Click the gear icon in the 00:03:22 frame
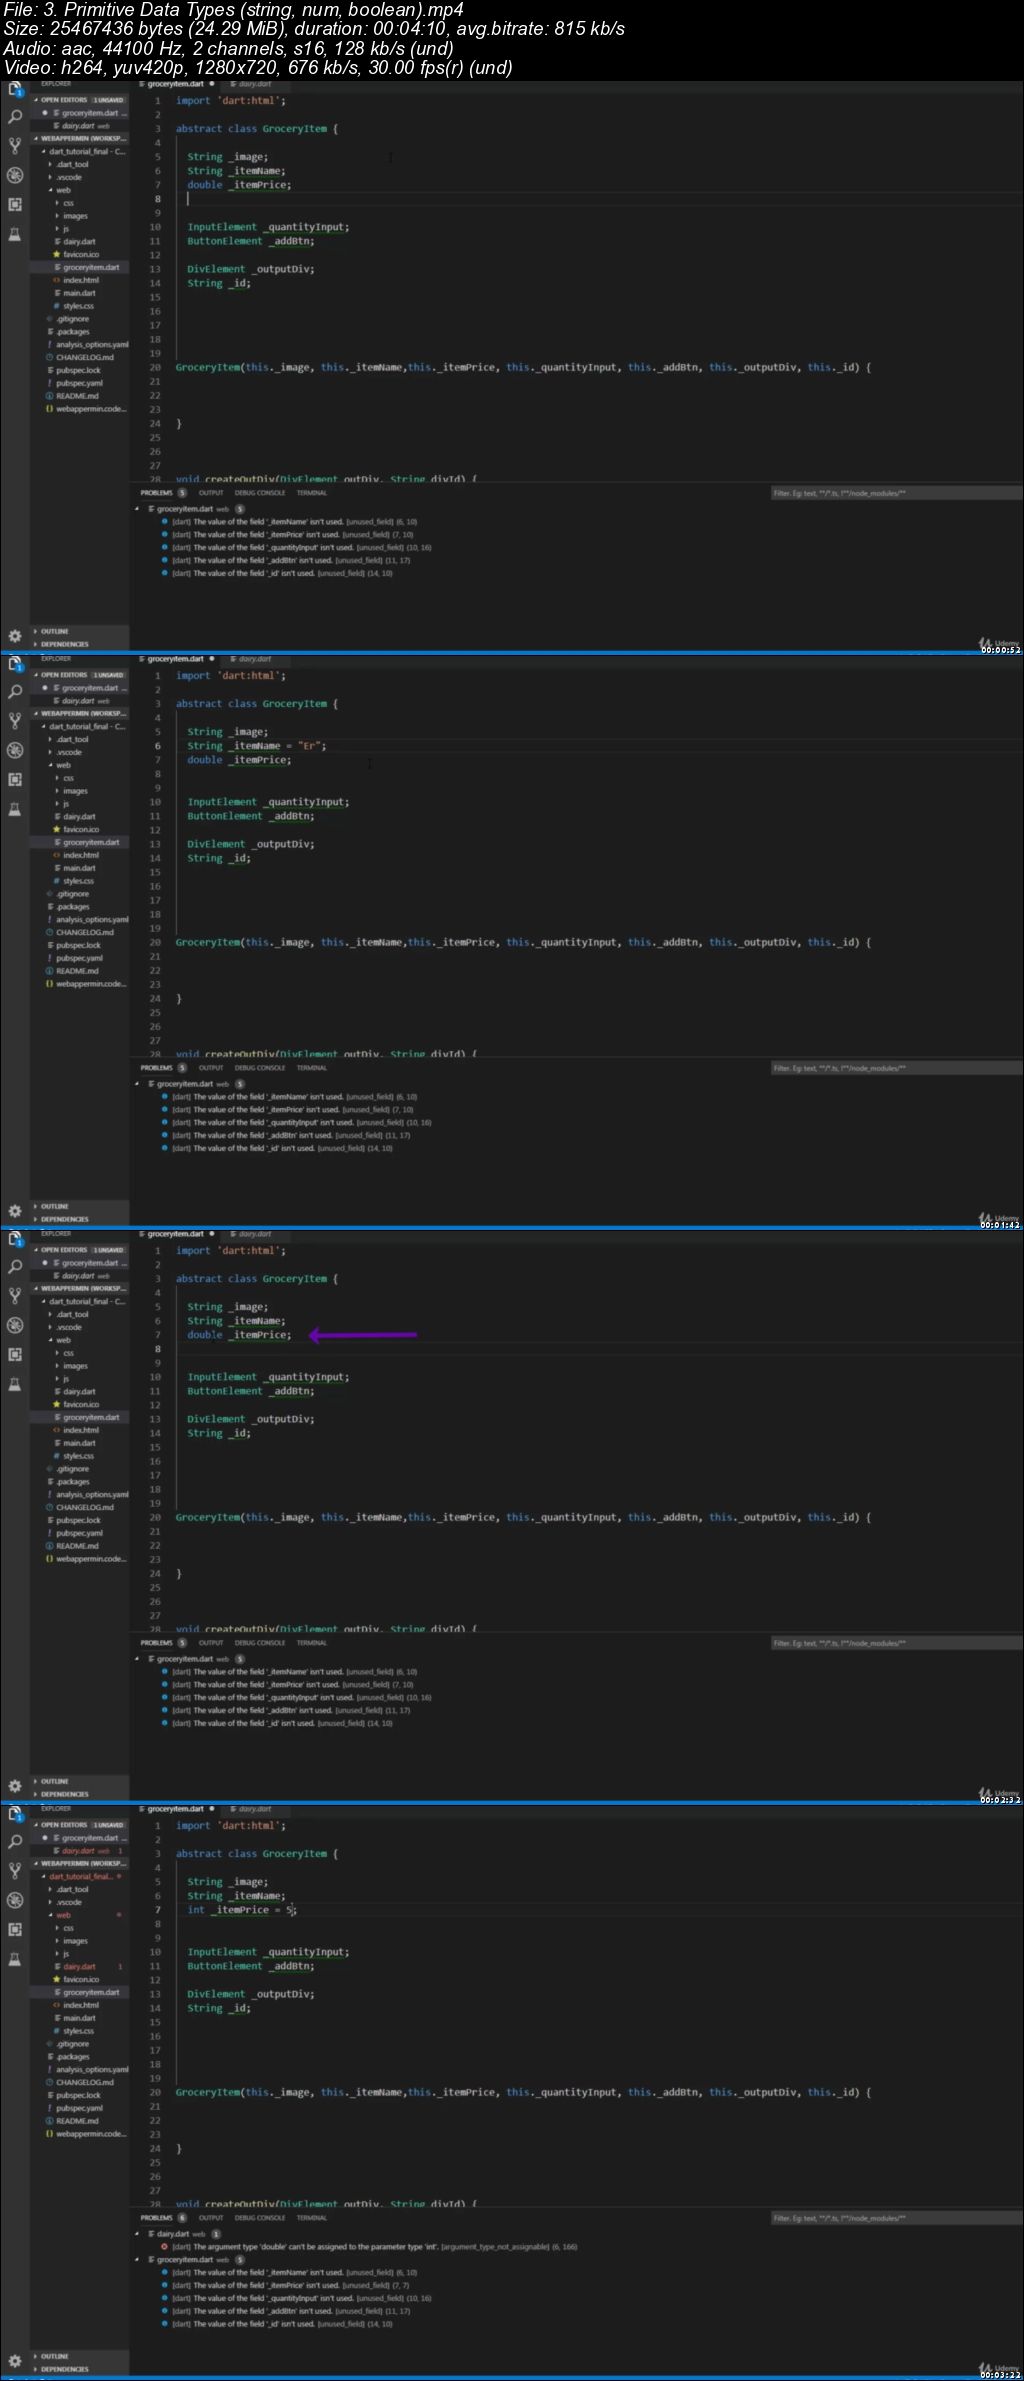 click(15, 2361)
